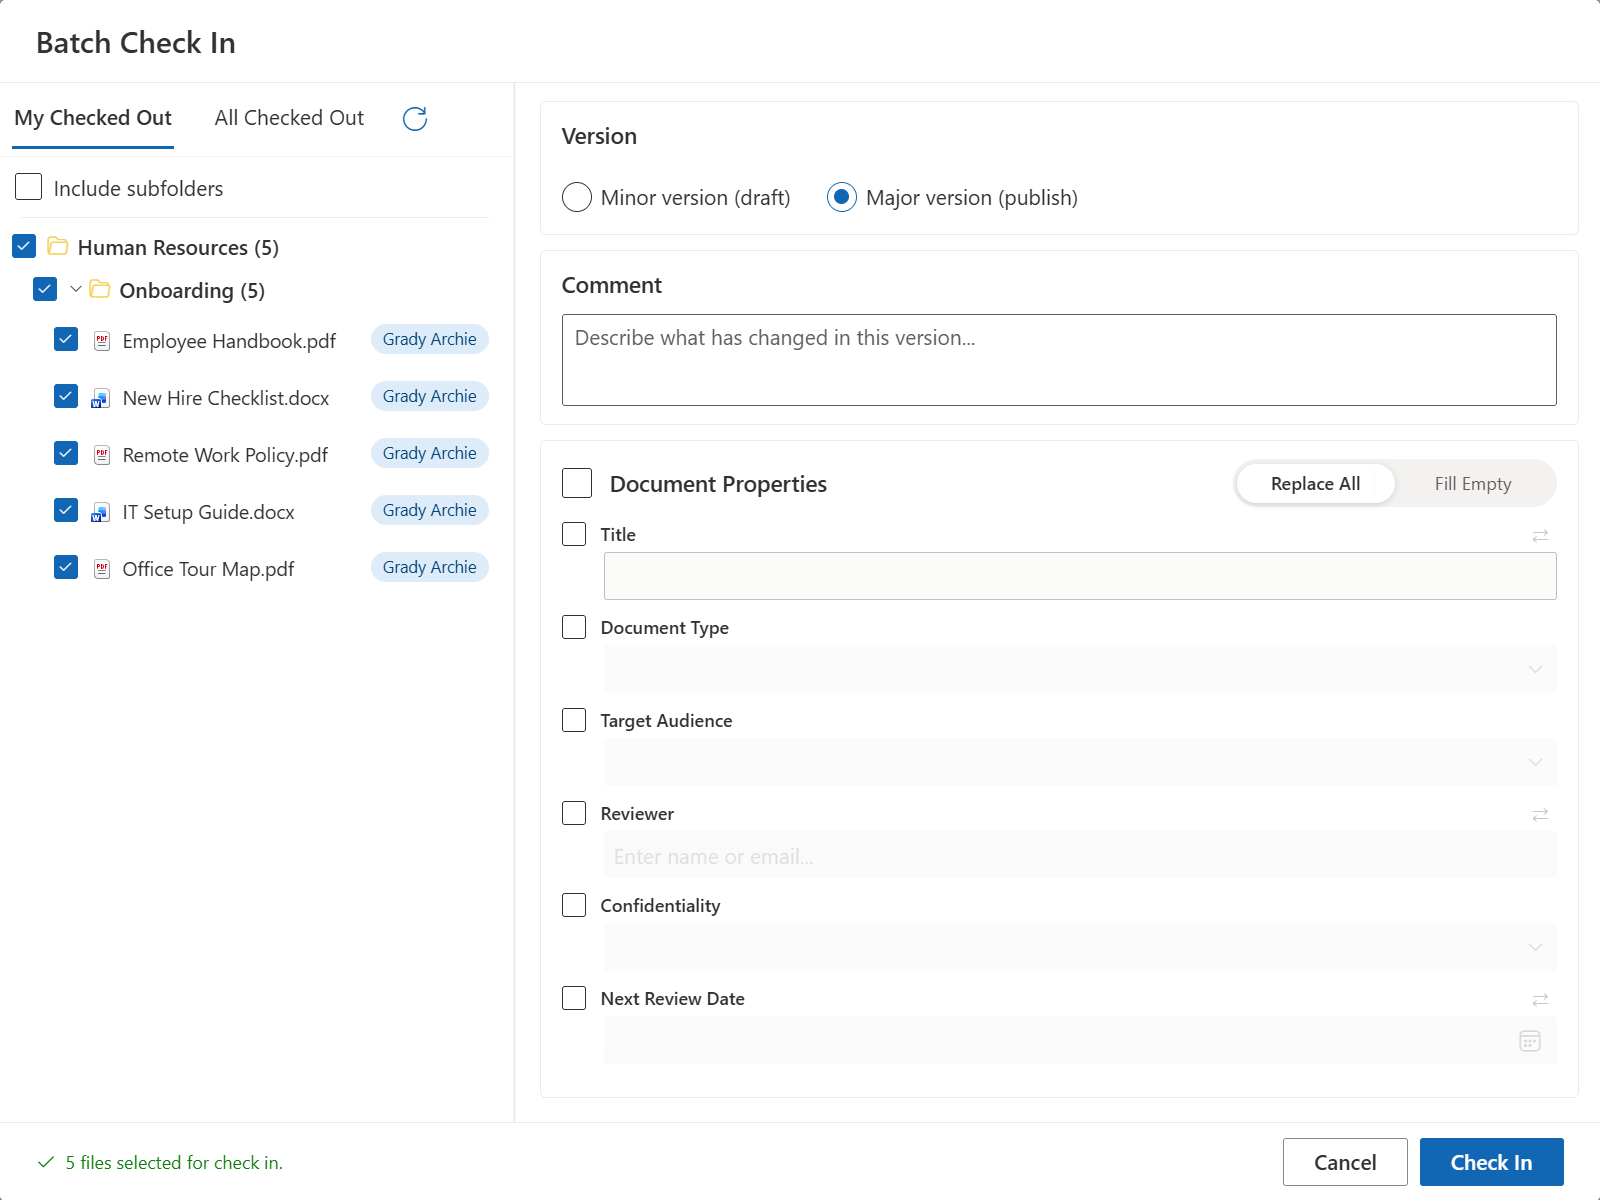Screen dimensions: 1600x1200
Task: Deselect Remote Work Policy.pdf checkbox
Action: 66,453
